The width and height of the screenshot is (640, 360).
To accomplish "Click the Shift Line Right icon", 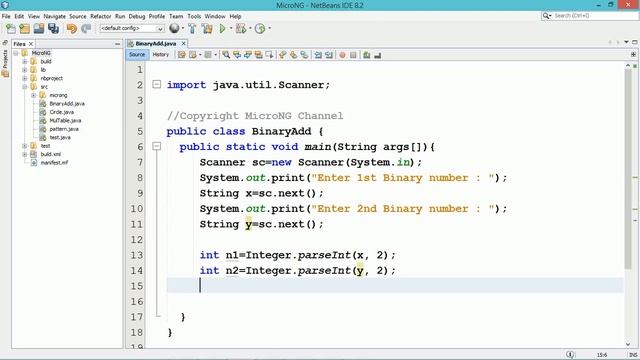I will pos(329,55).
